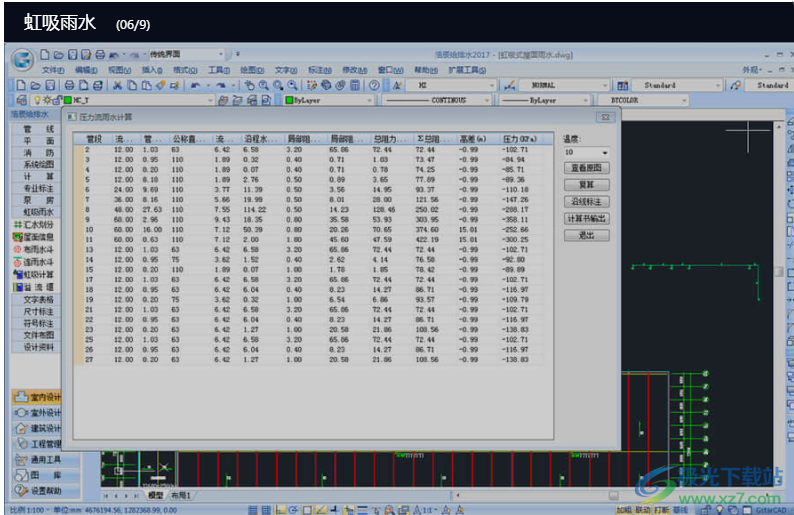The height and width of the screenshot is (515, 794).
Task: Select the Pan hand tool
Action: point(249,85)
